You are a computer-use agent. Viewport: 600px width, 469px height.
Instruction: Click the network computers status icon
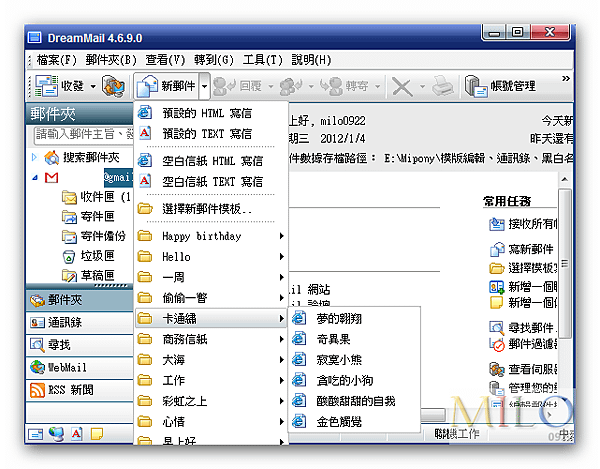pyautogui.click(x=56, y=434)
